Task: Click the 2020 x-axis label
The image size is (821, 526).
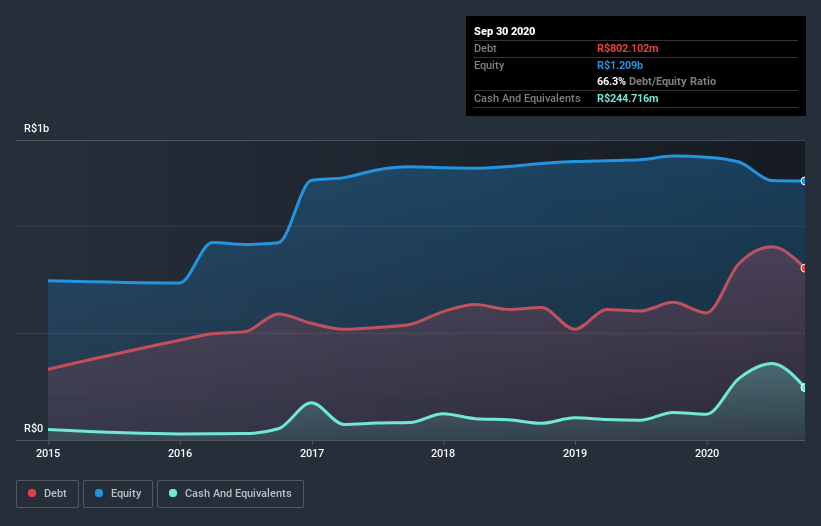Action: coord(707,453)
